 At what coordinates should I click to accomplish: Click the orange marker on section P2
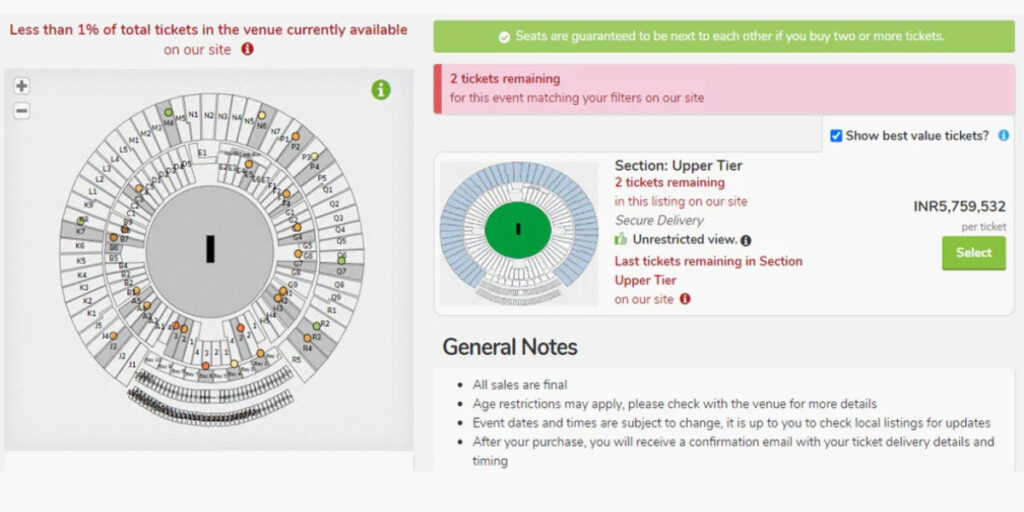295,136
